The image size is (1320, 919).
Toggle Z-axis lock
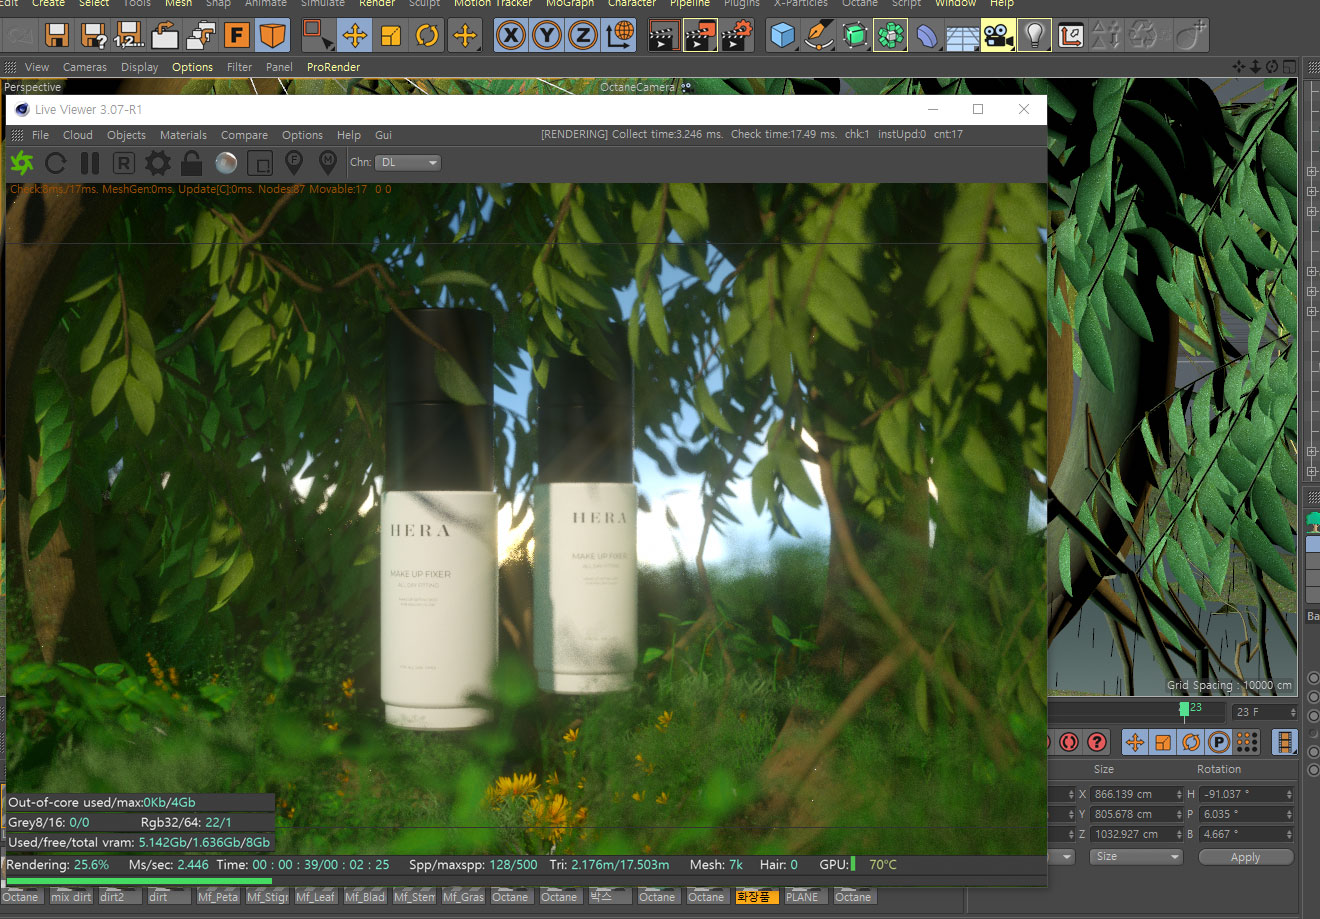click(583, 36)
